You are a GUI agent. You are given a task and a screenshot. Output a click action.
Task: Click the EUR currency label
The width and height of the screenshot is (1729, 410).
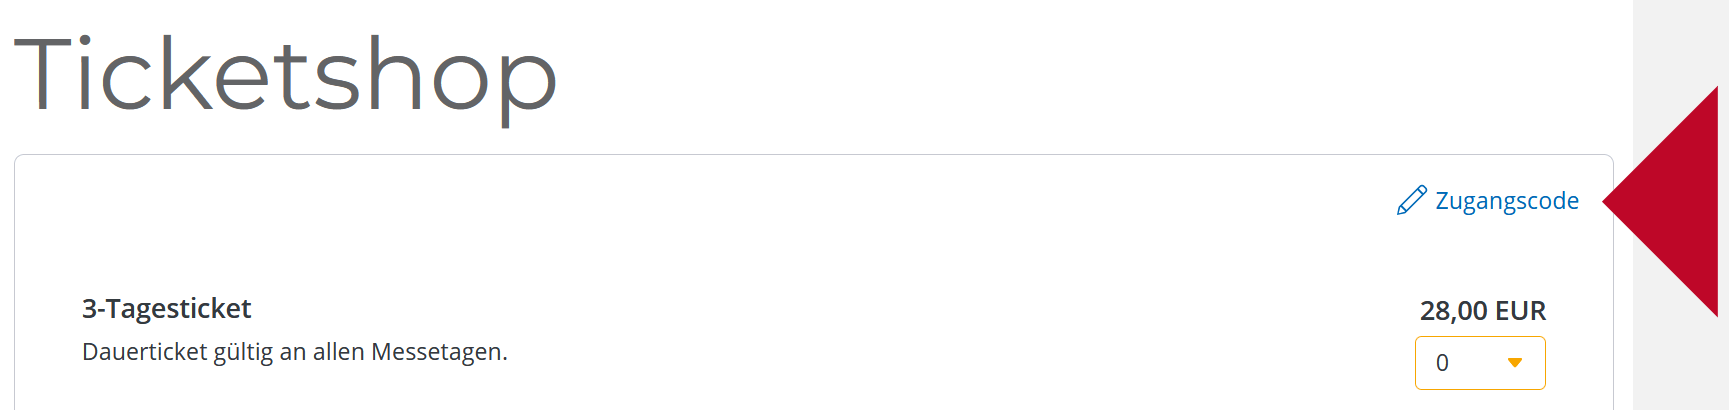click(x=1521, y=311)
